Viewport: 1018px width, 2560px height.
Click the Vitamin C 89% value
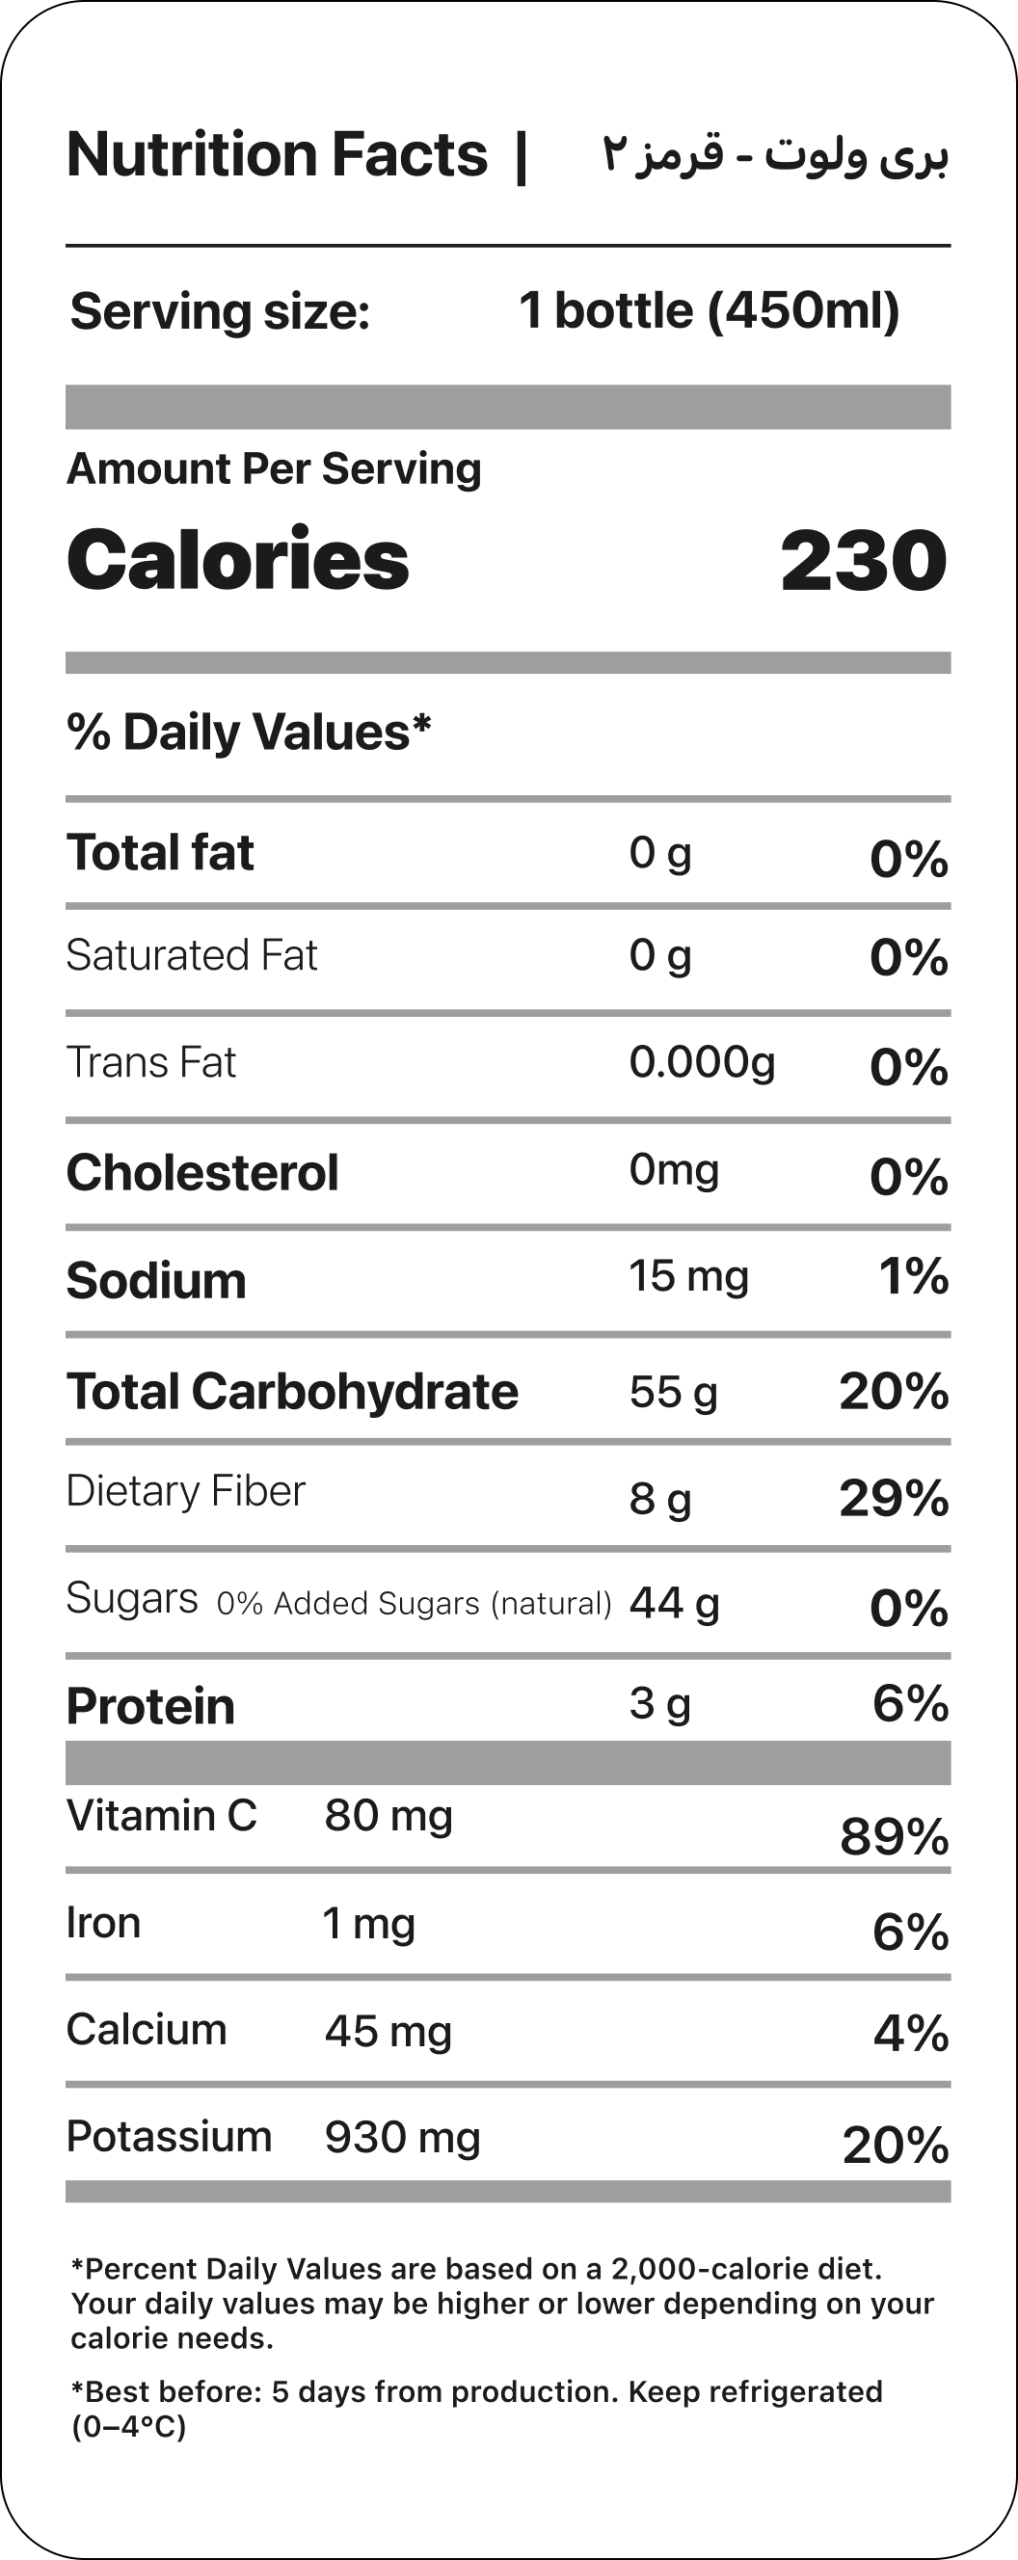(x=894, y=1836)
